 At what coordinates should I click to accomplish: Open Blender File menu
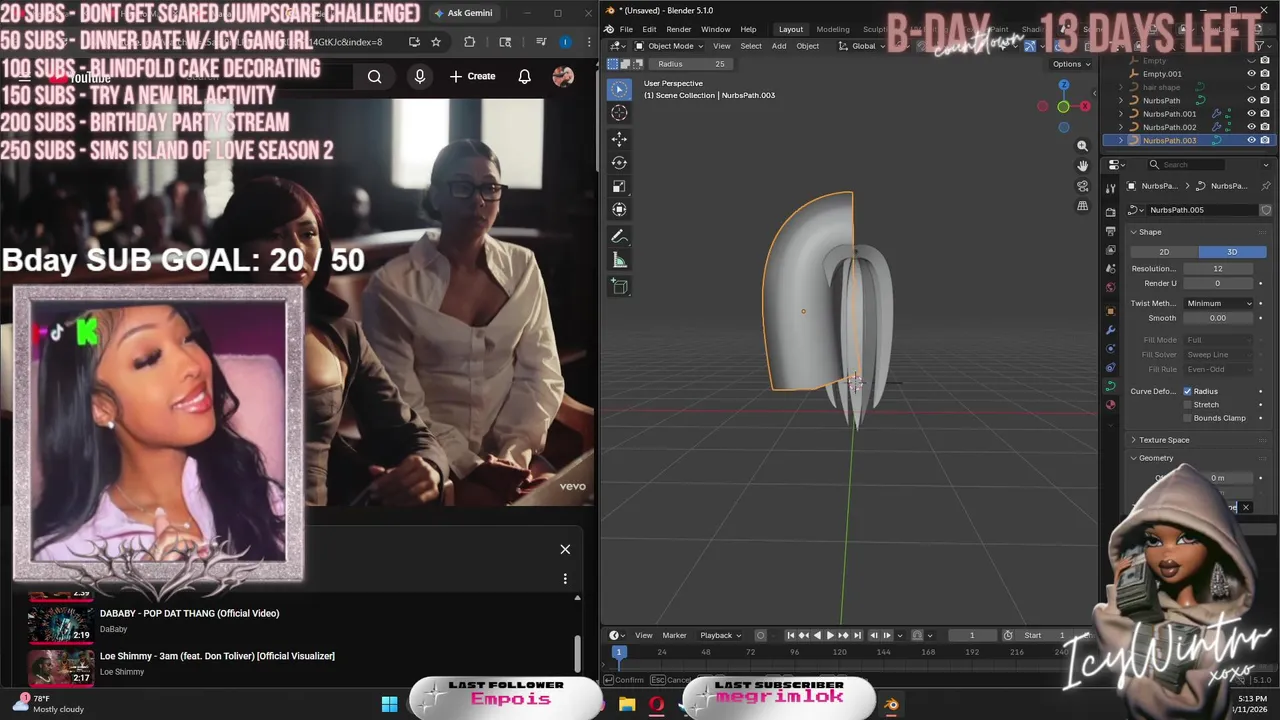click(x=626, y=29)
